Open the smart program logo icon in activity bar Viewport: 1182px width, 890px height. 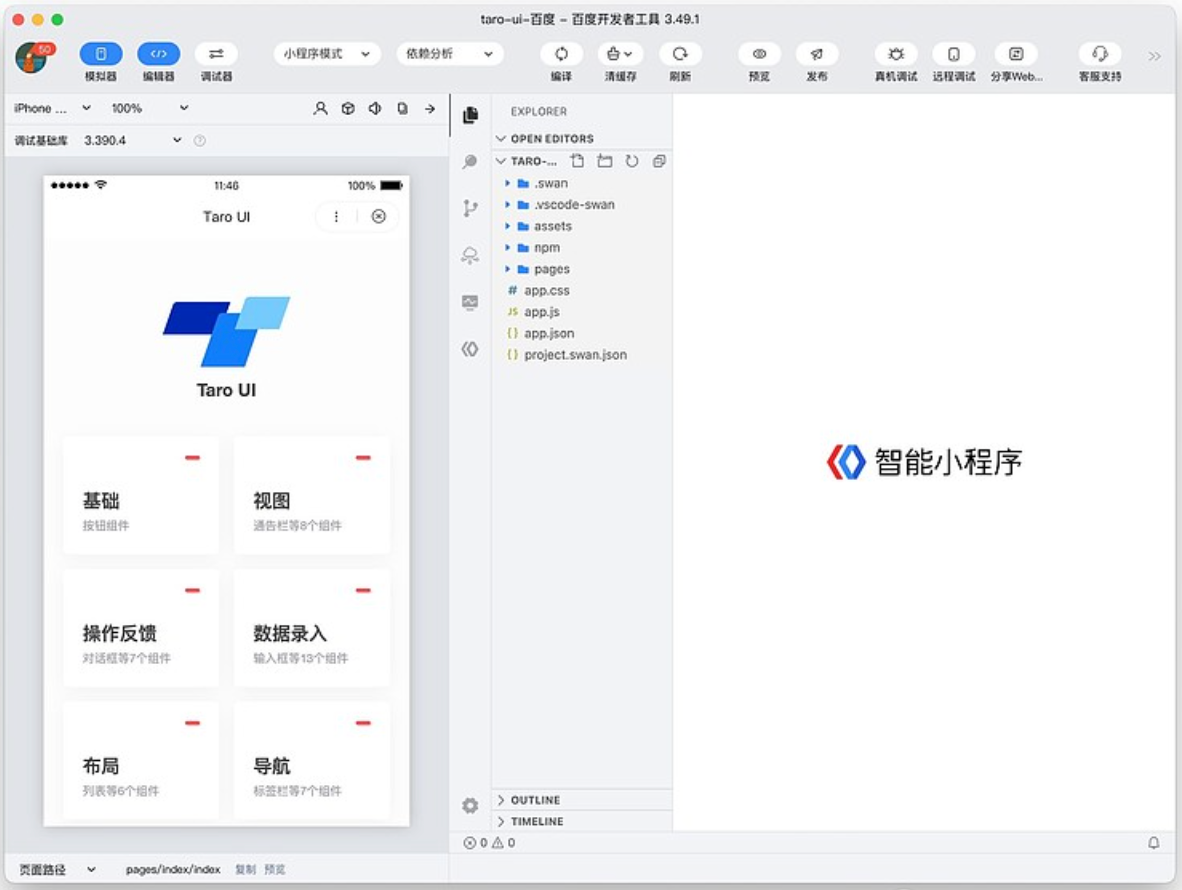(x=470, y=349)
